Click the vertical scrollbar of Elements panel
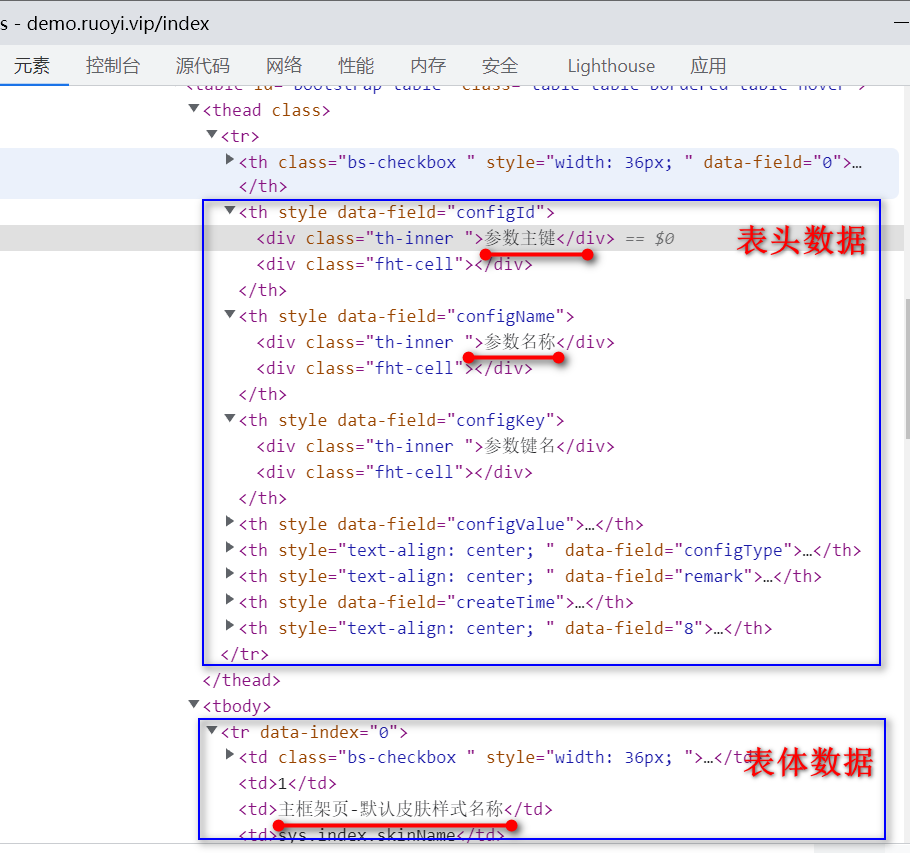910x853 pixels. click(907, 368)
